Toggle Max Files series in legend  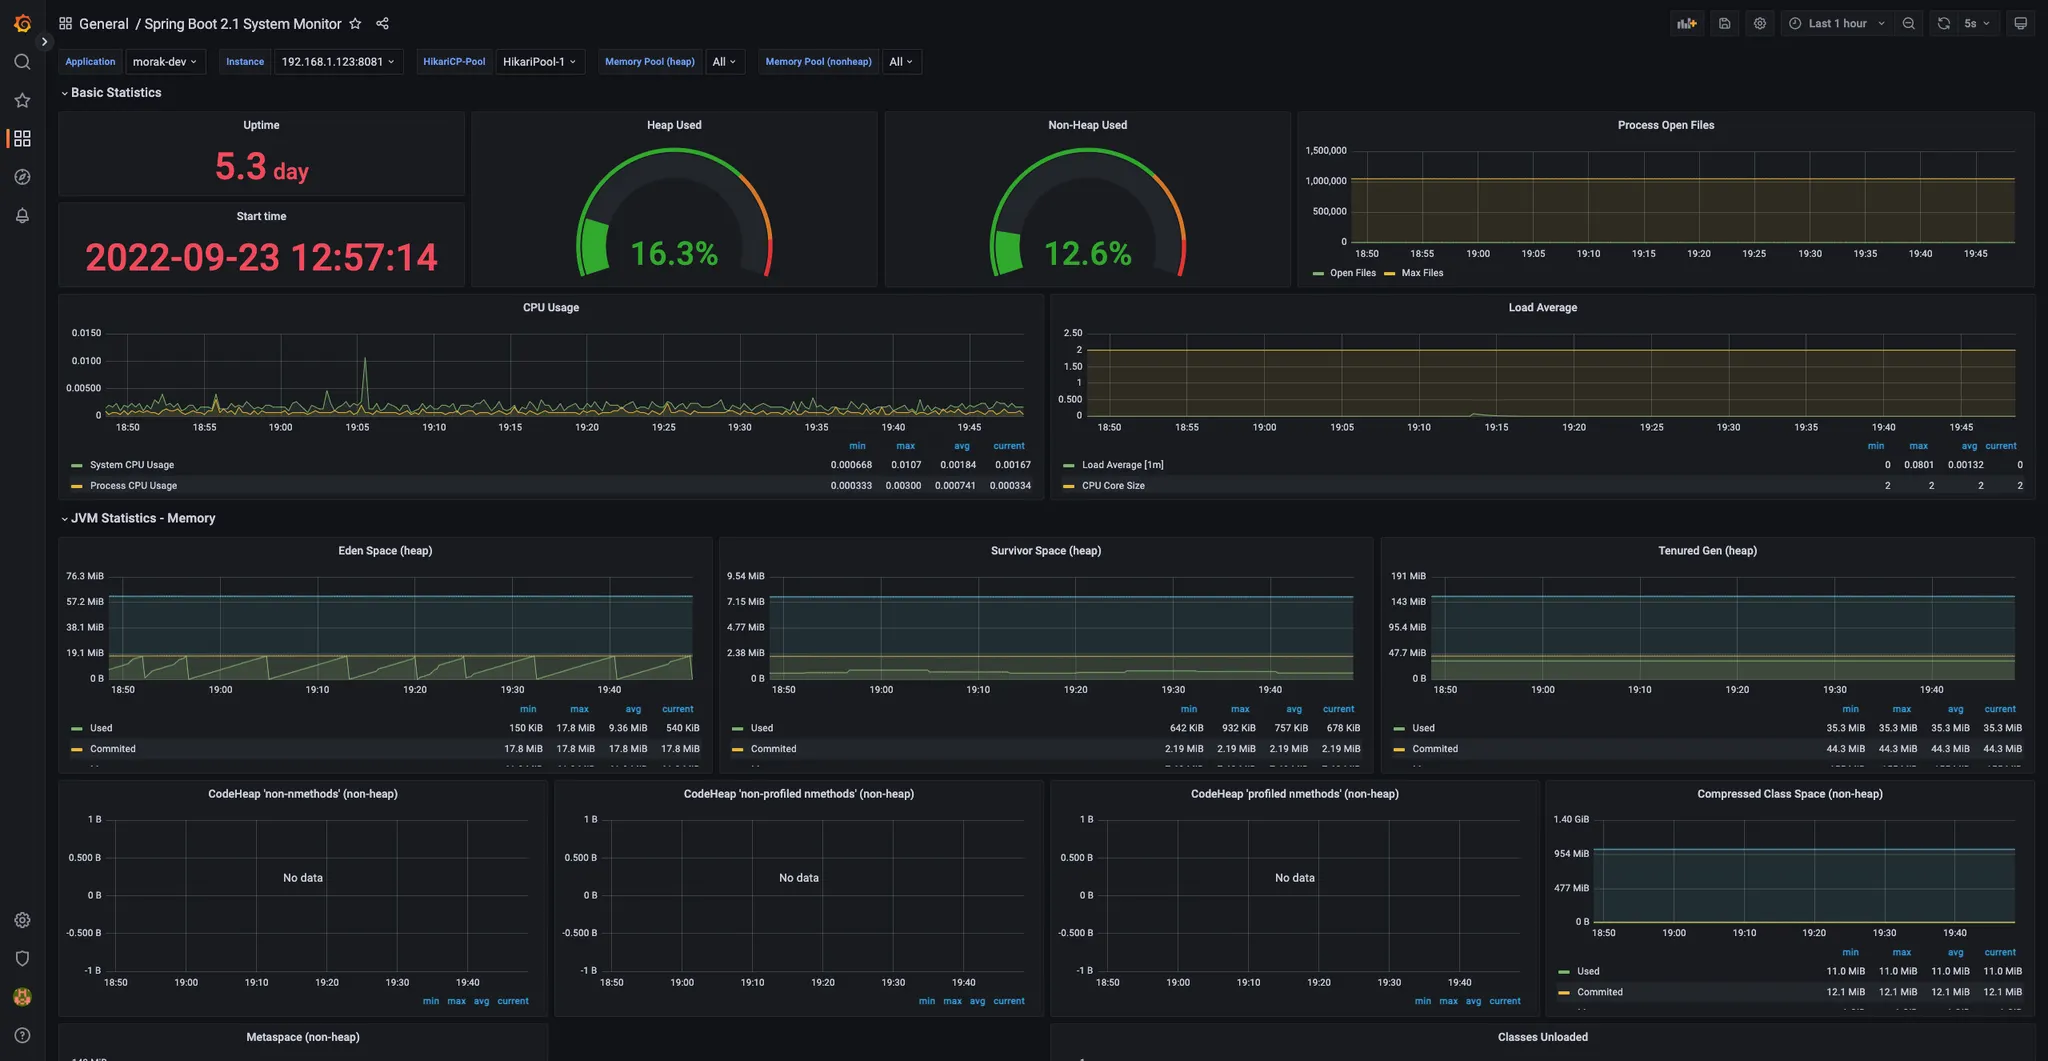[1421, 273]
